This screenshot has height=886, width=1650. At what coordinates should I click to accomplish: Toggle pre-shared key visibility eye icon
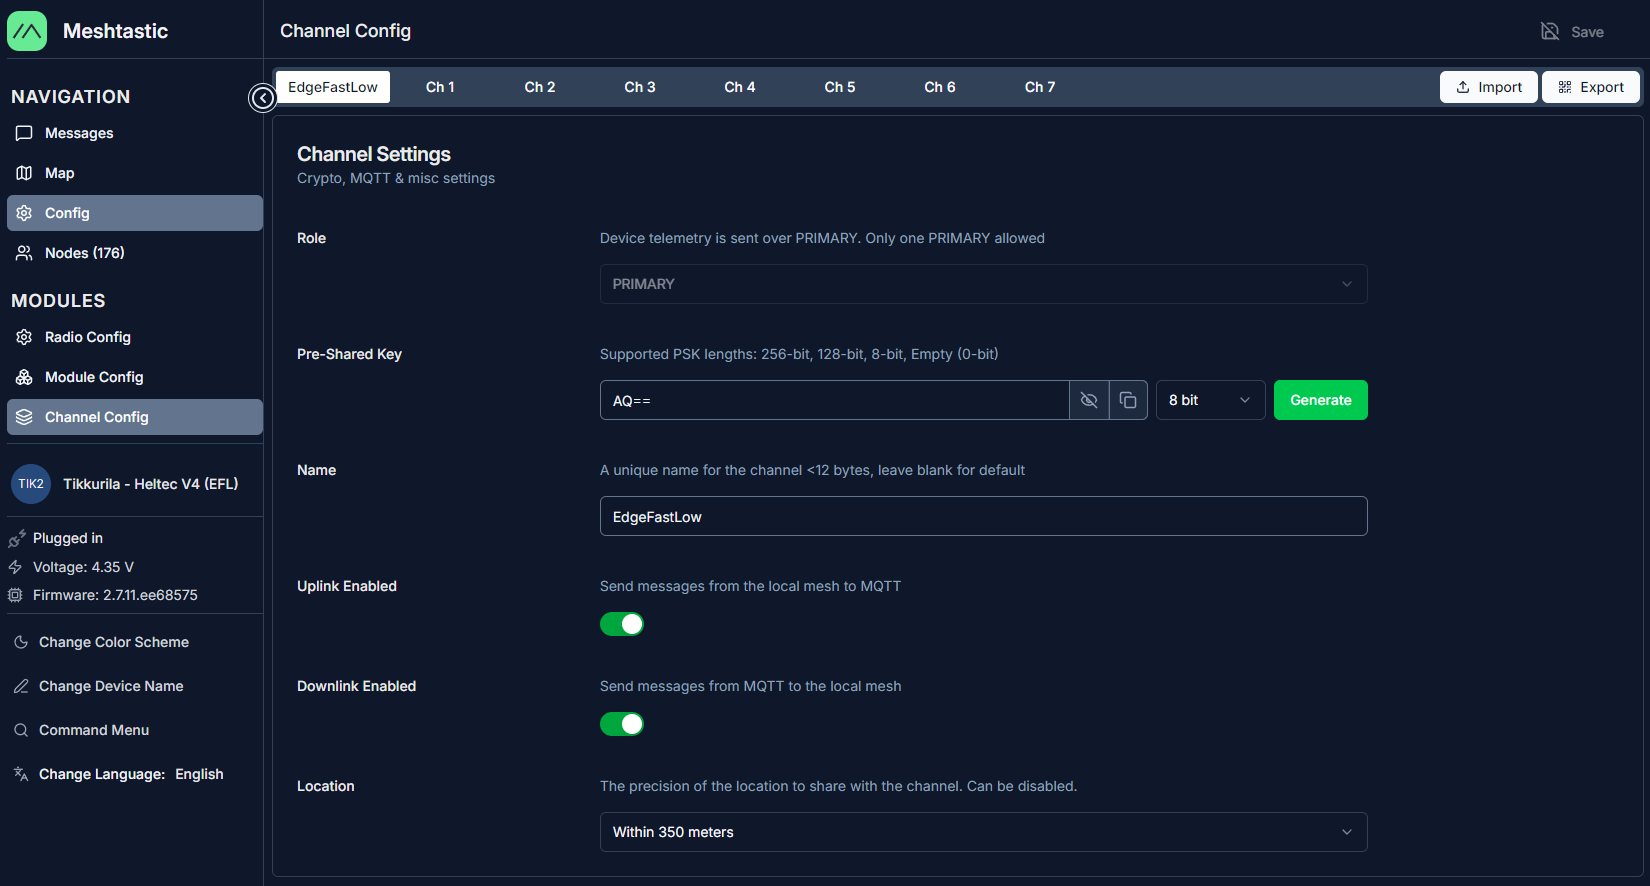(x=1089, y=400)
